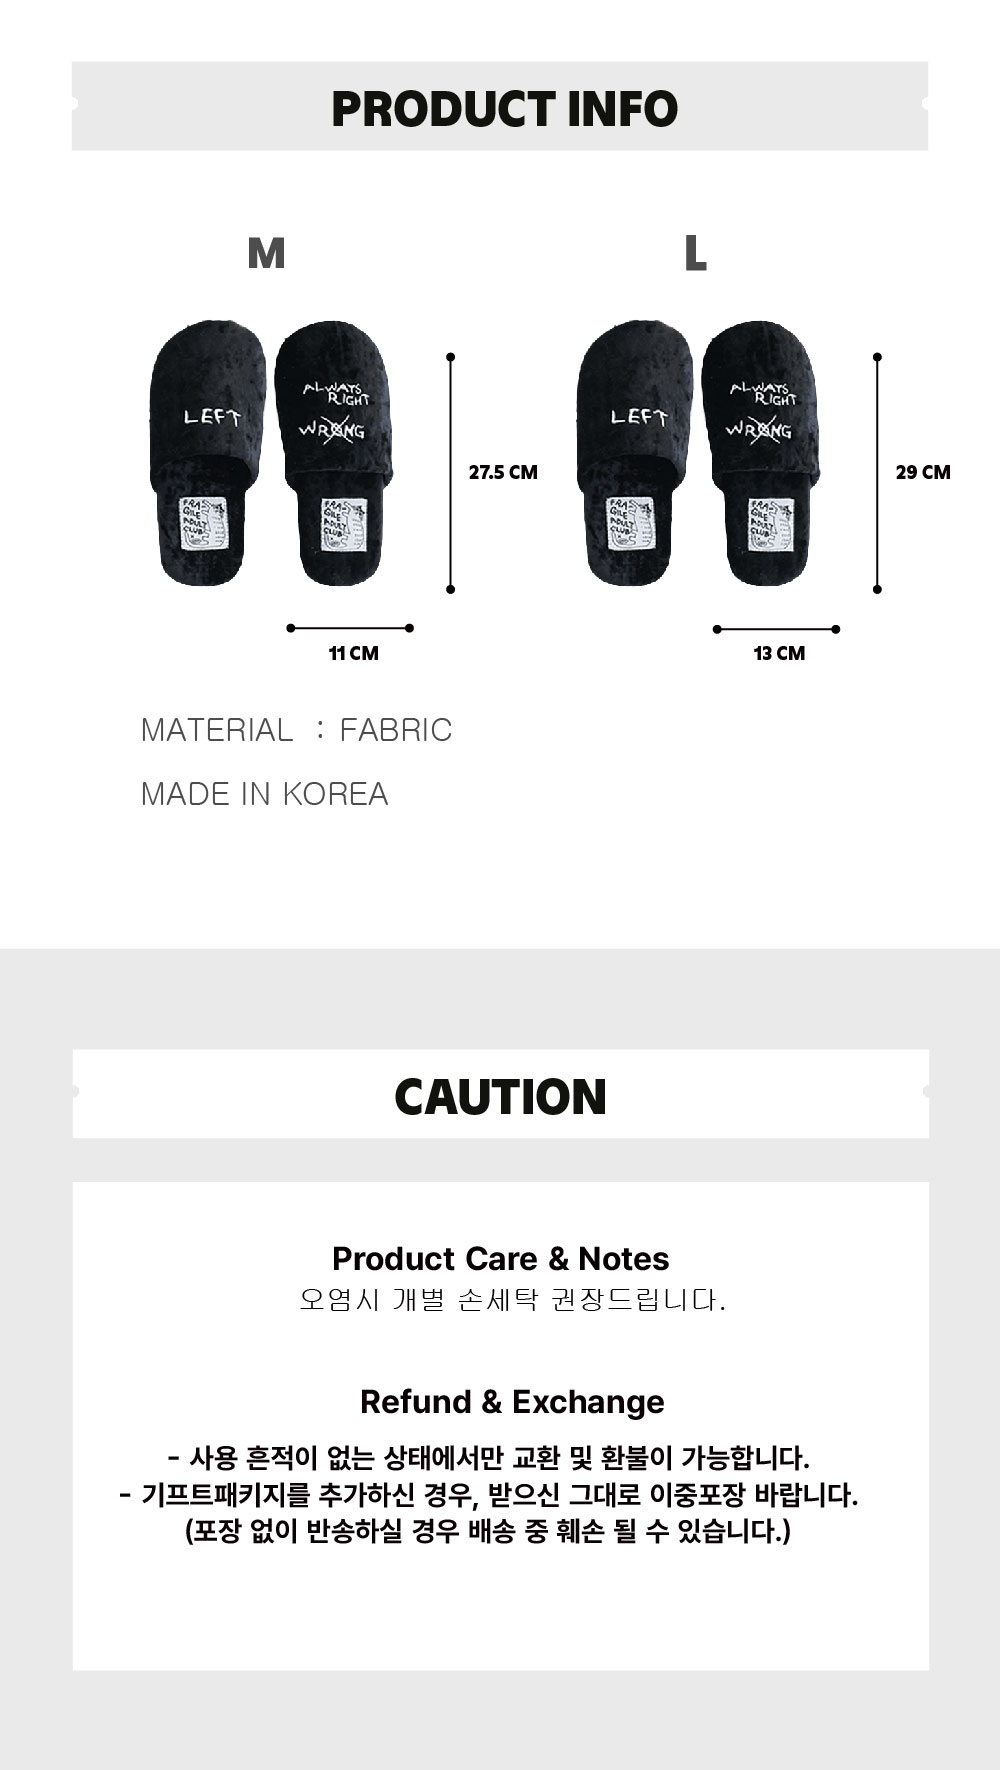Viewport: 1000px width, 1770px height.
Task: Click the 29 CM length label
Action: (922, 473)
